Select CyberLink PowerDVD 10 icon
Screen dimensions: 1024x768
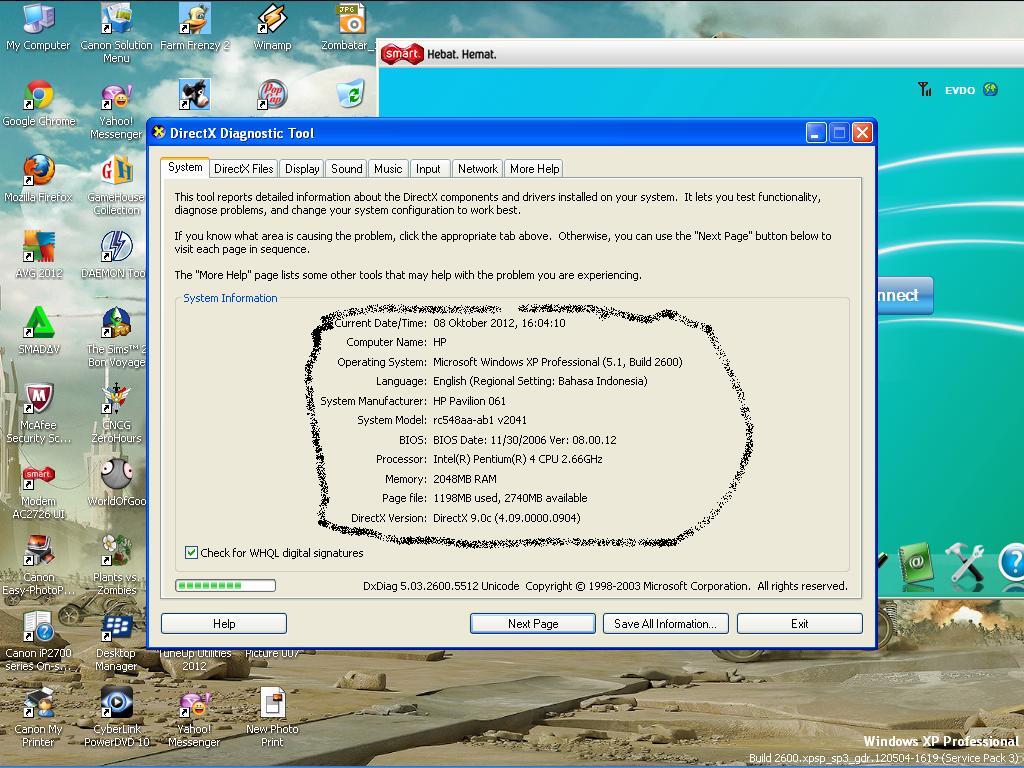point(116,704)
